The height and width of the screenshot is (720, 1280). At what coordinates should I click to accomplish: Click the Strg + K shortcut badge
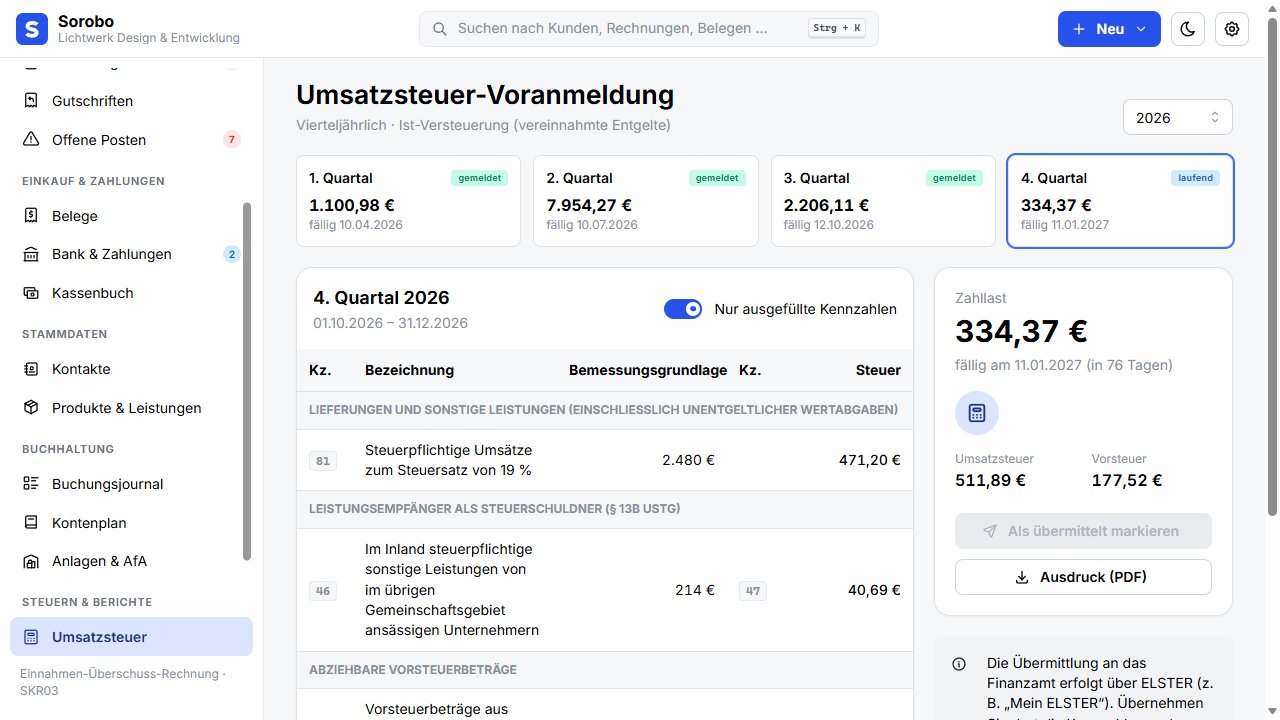837,29
